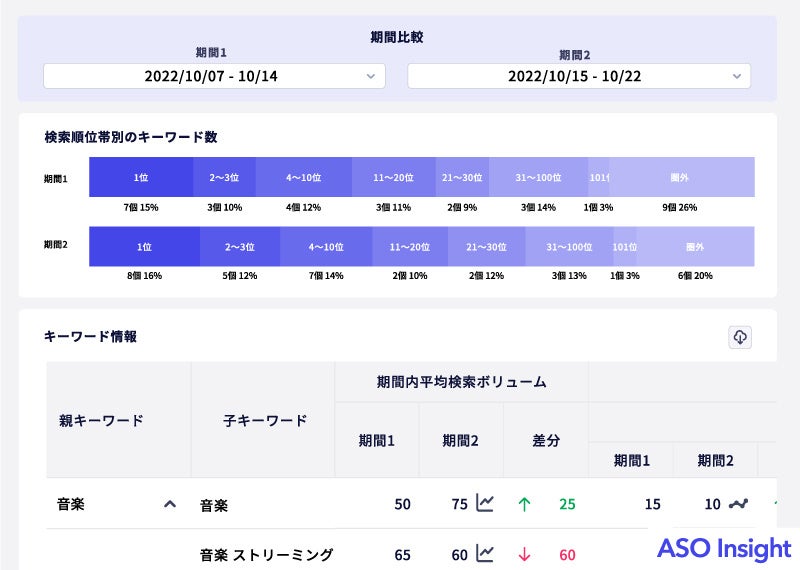Open line chart icon in 音楽 row
This screenshot has width=800, height=570.
pos(485,503)
